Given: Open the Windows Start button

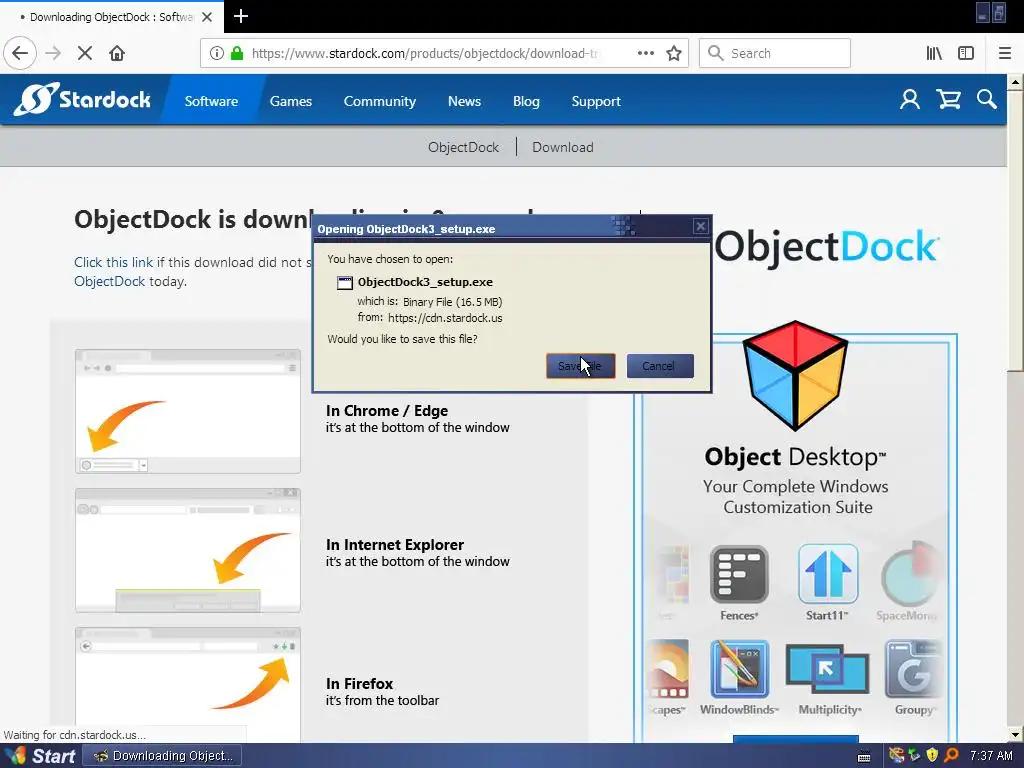Looking at the screenshot, I should (39, 756).
